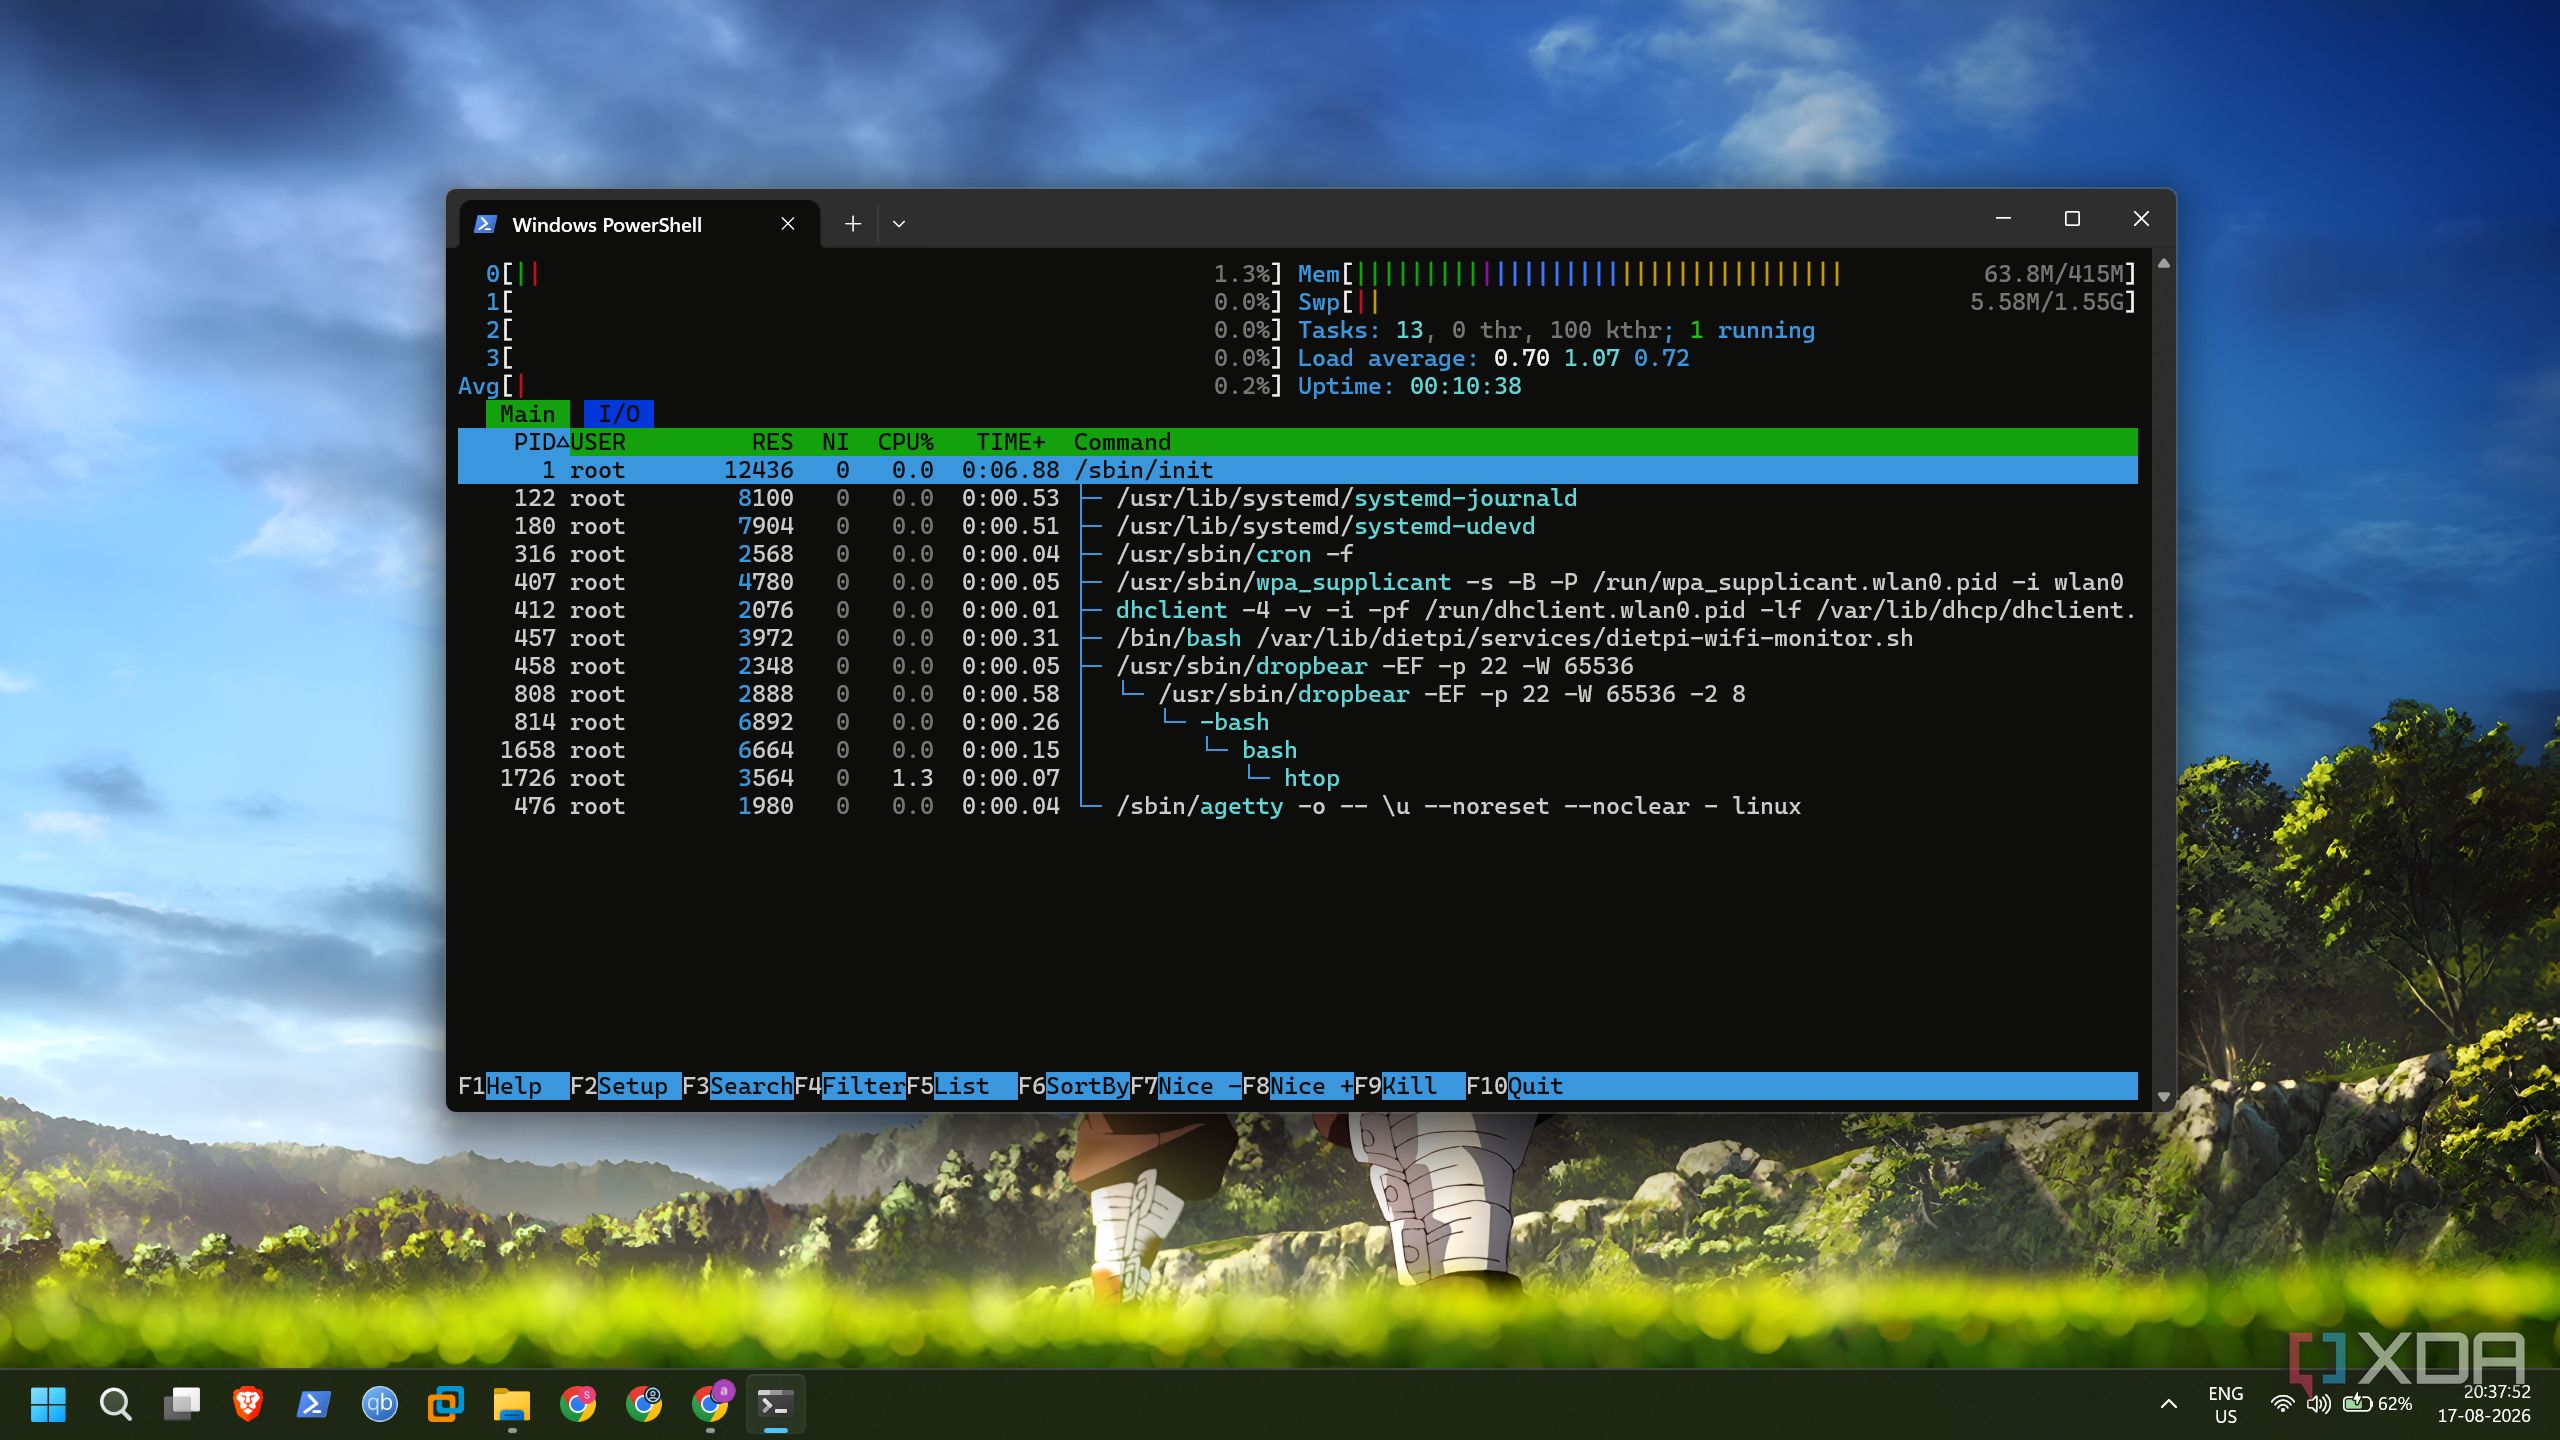Open Task View from taskbar

click(x=182, y=1404)
